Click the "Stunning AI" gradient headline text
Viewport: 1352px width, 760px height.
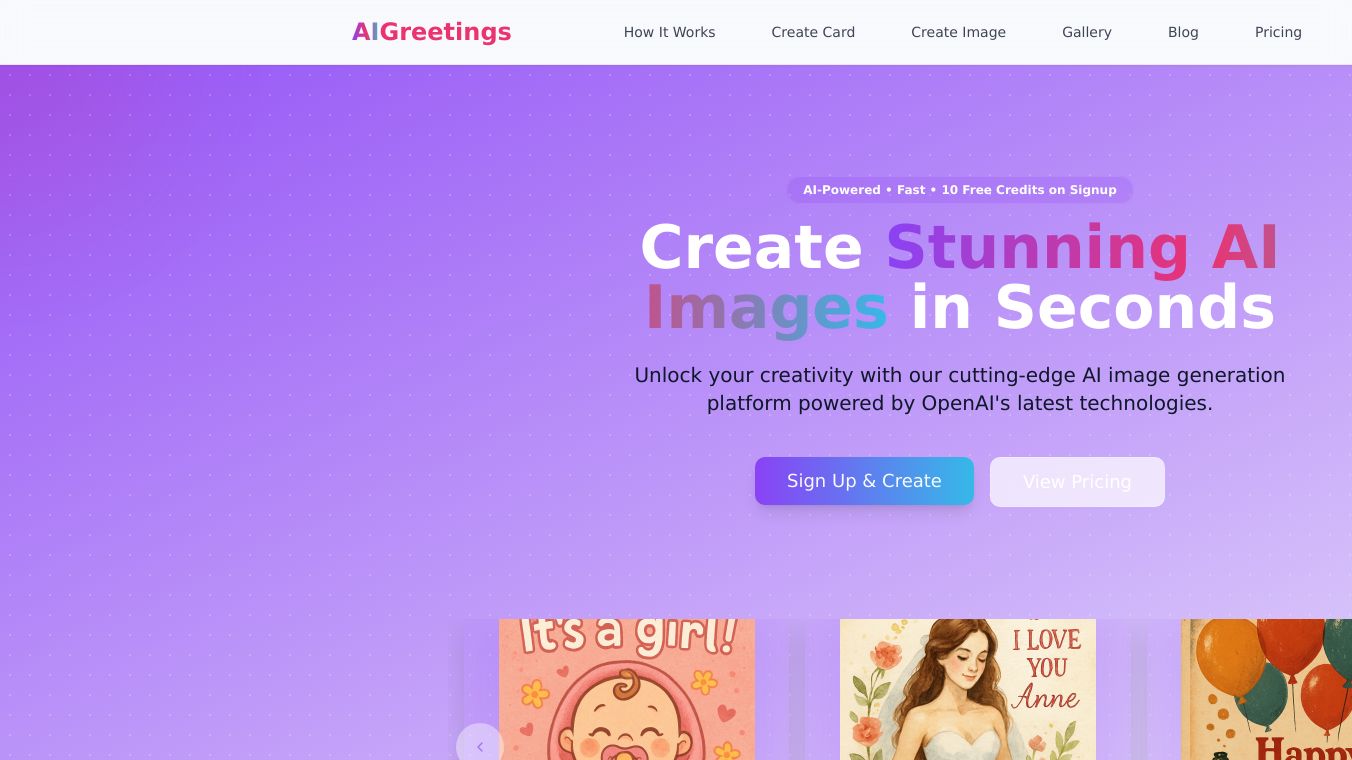1082,247
